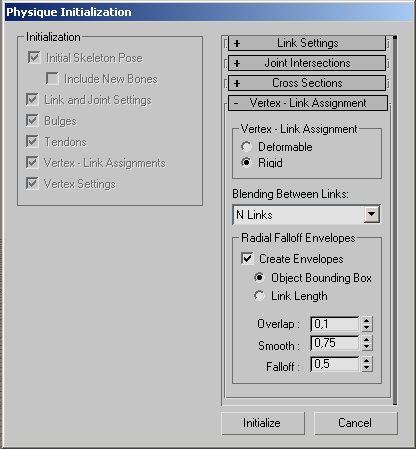This screenshot has width=416, height=450.
Task: Increase Falloff with the spinner up arrow
Action: [x=367, y=361]
